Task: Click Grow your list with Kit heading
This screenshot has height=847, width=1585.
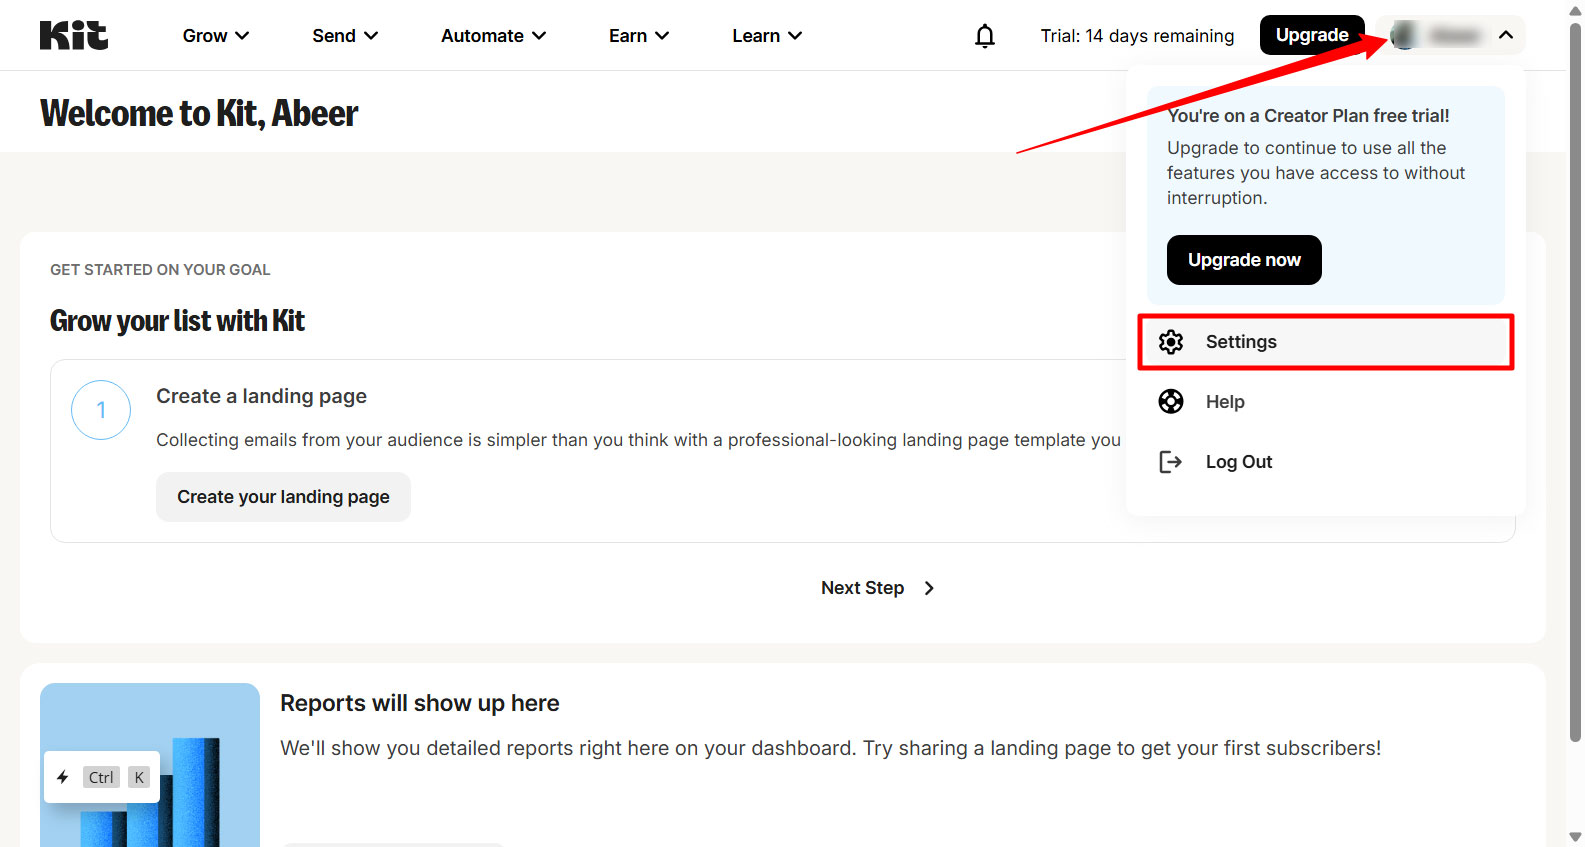Action: click(x=177, y=321)
